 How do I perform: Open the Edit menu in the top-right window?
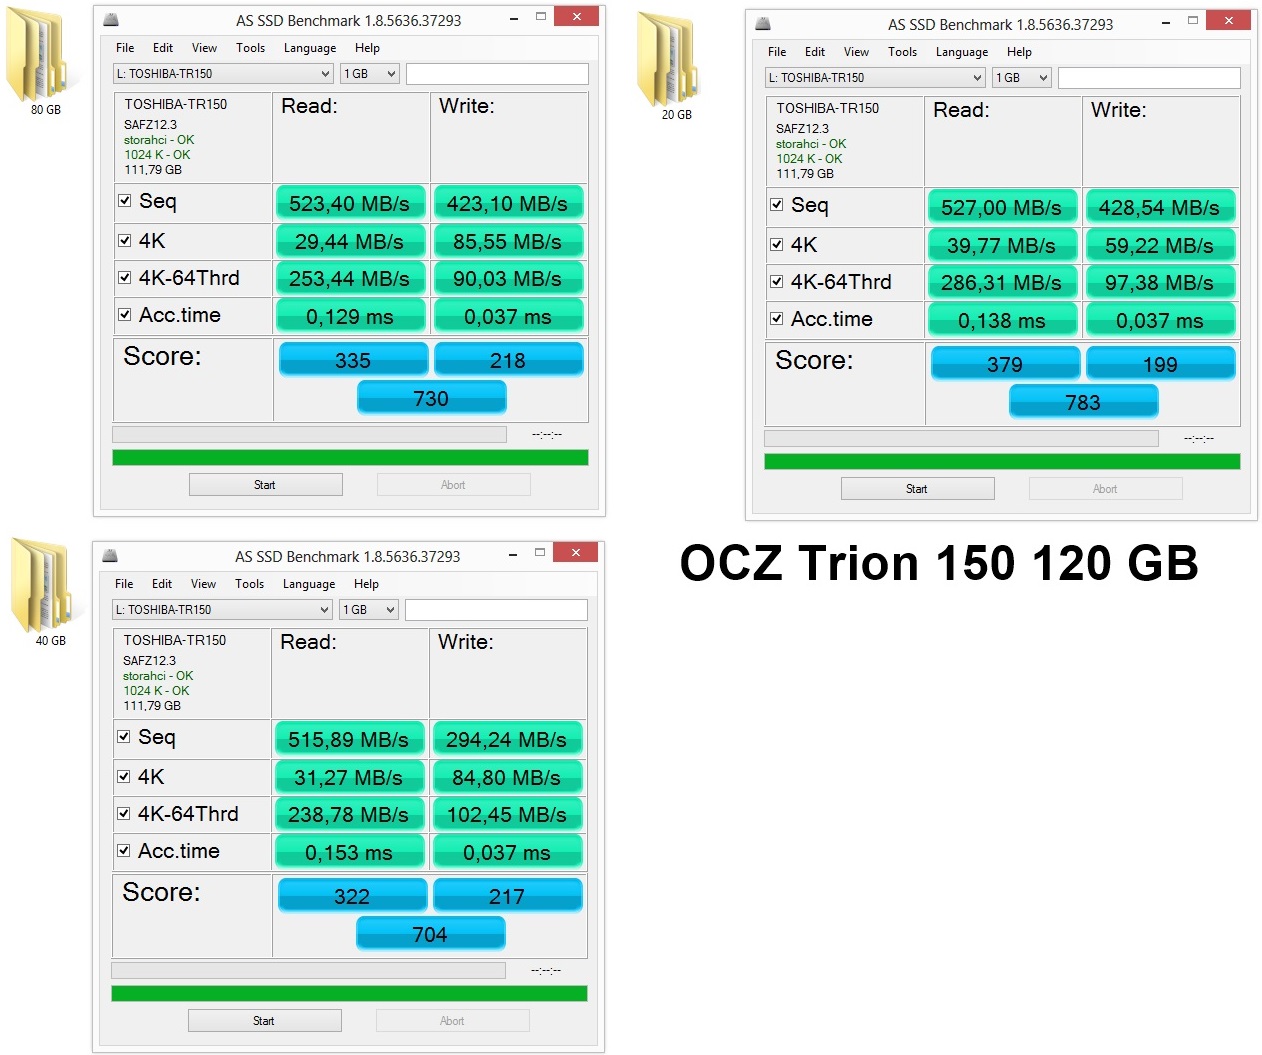tap(815, 51)
